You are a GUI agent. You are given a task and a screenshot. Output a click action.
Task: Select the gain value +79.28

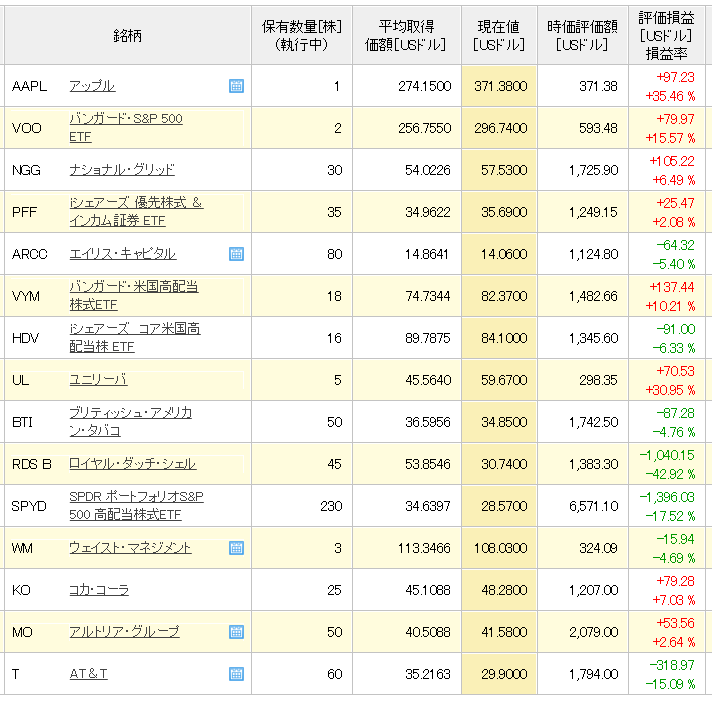click(675, 581)
